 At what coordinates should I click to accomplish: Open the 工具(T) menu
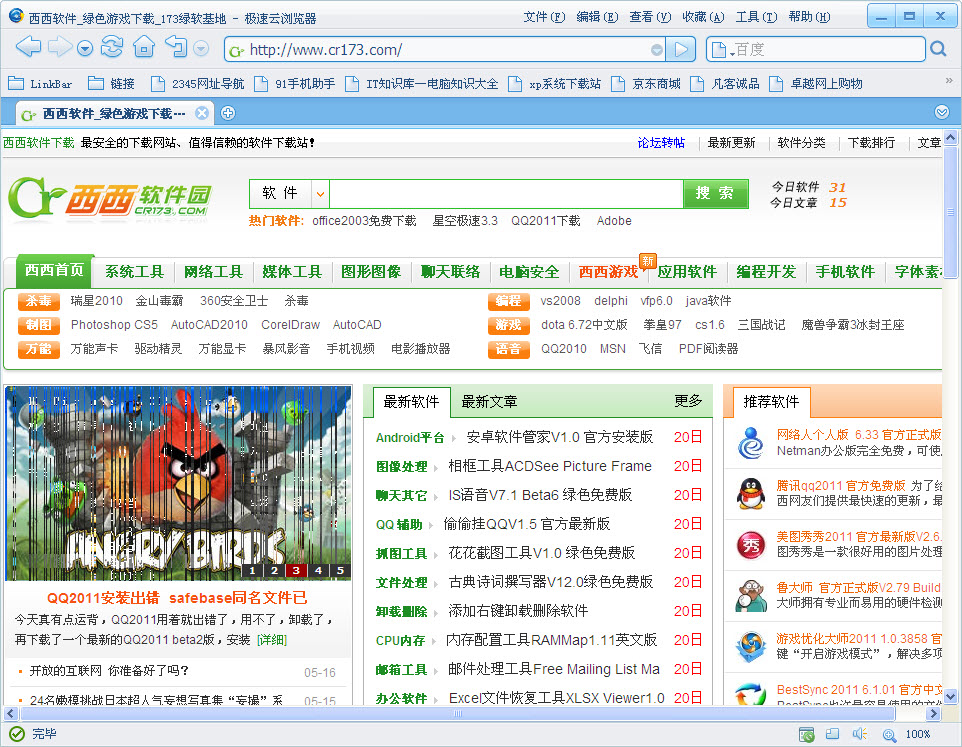click(756, 17)
